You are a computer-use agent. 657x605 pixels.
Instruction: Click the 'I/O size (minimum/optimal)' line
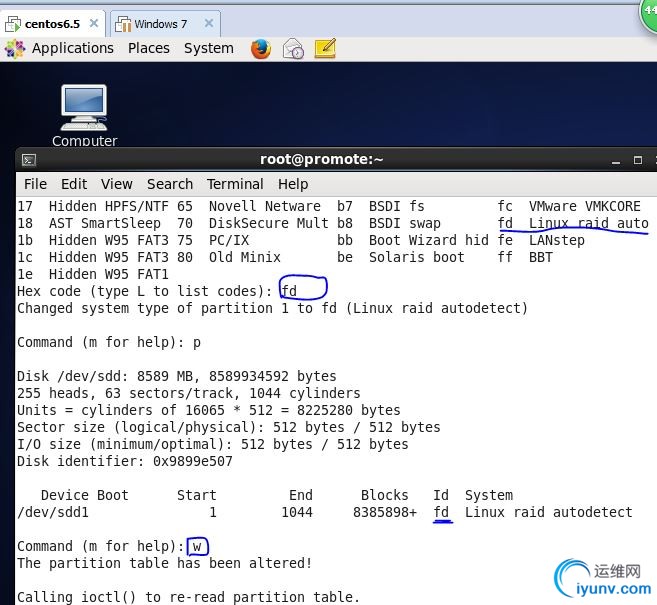[212, 444]
